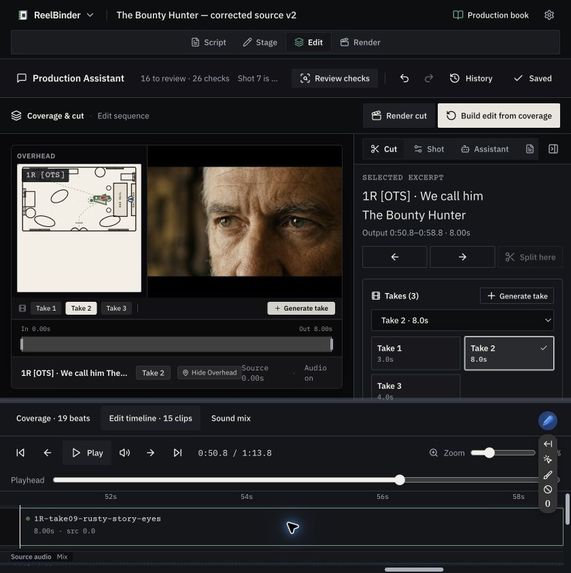The image size is (571, 573).
Task: Click the Mix label beside Source audio
Action: point(62,557)
